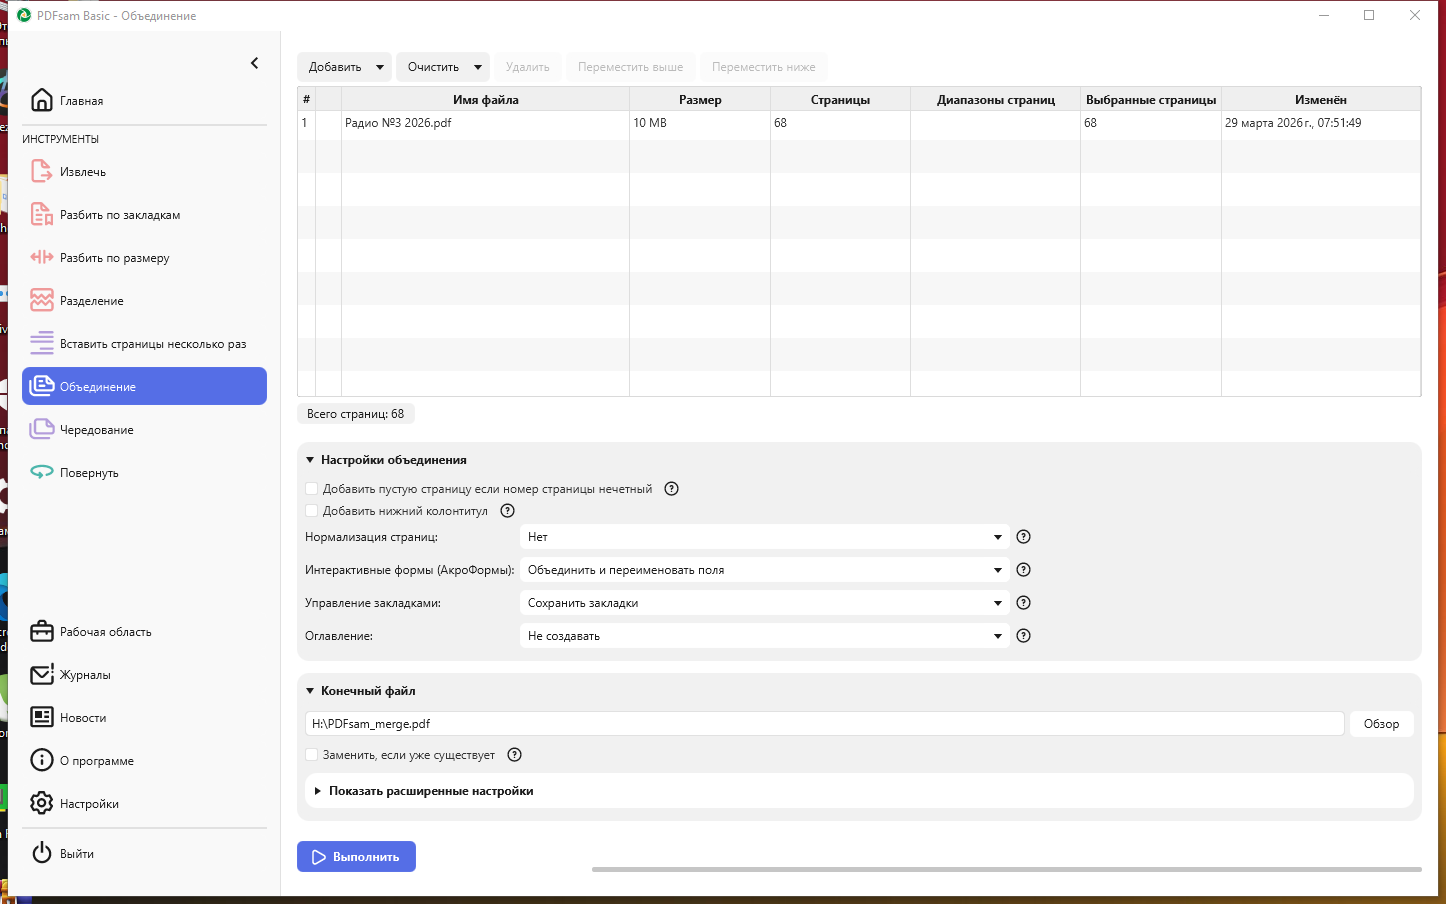The image size is (1446, 904).
Task: Open the Главная home menu item
Action: pyautogui.click(x=81, y=101)
